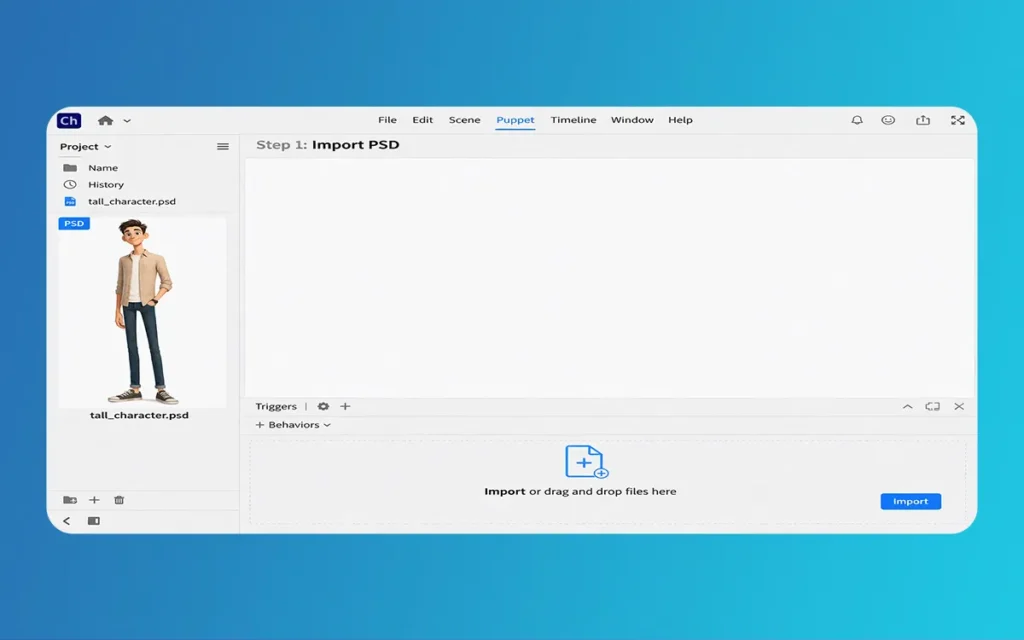Collapse the Triggers panel with the chevron
Image resolution: width=1024 pixels, height=640 pixels.
[907, 407]
